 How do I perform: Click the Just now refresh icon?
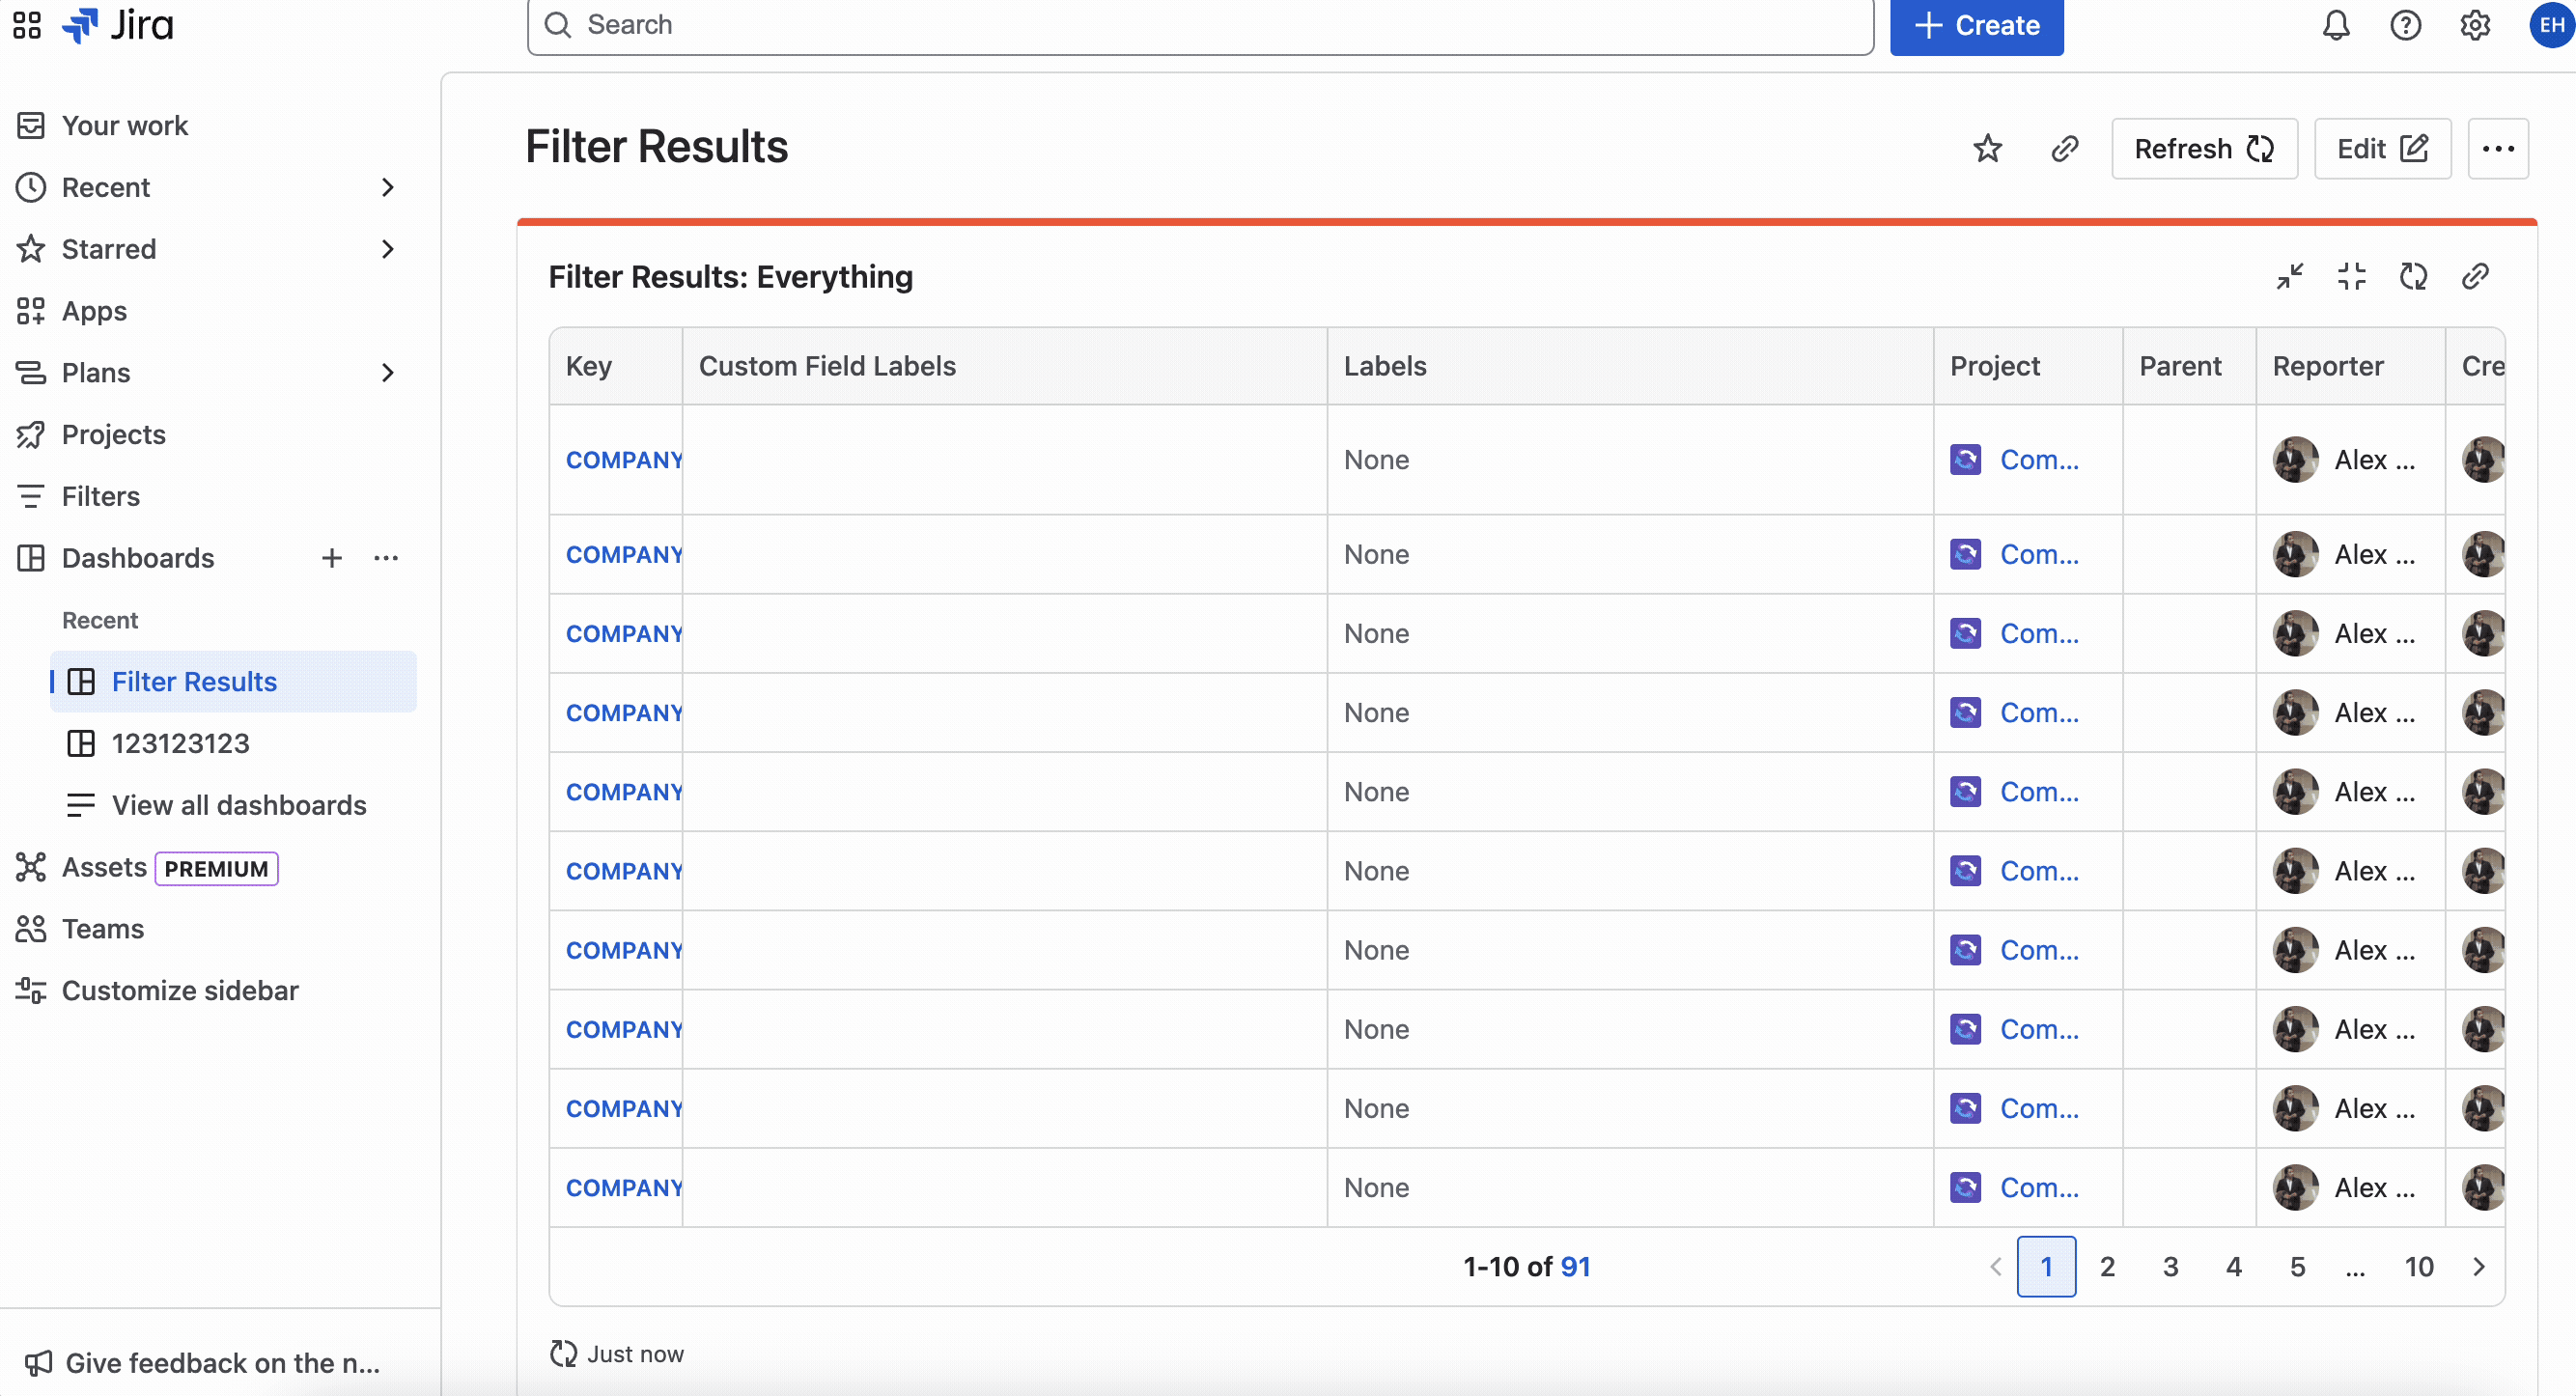tap(563, 1353)
